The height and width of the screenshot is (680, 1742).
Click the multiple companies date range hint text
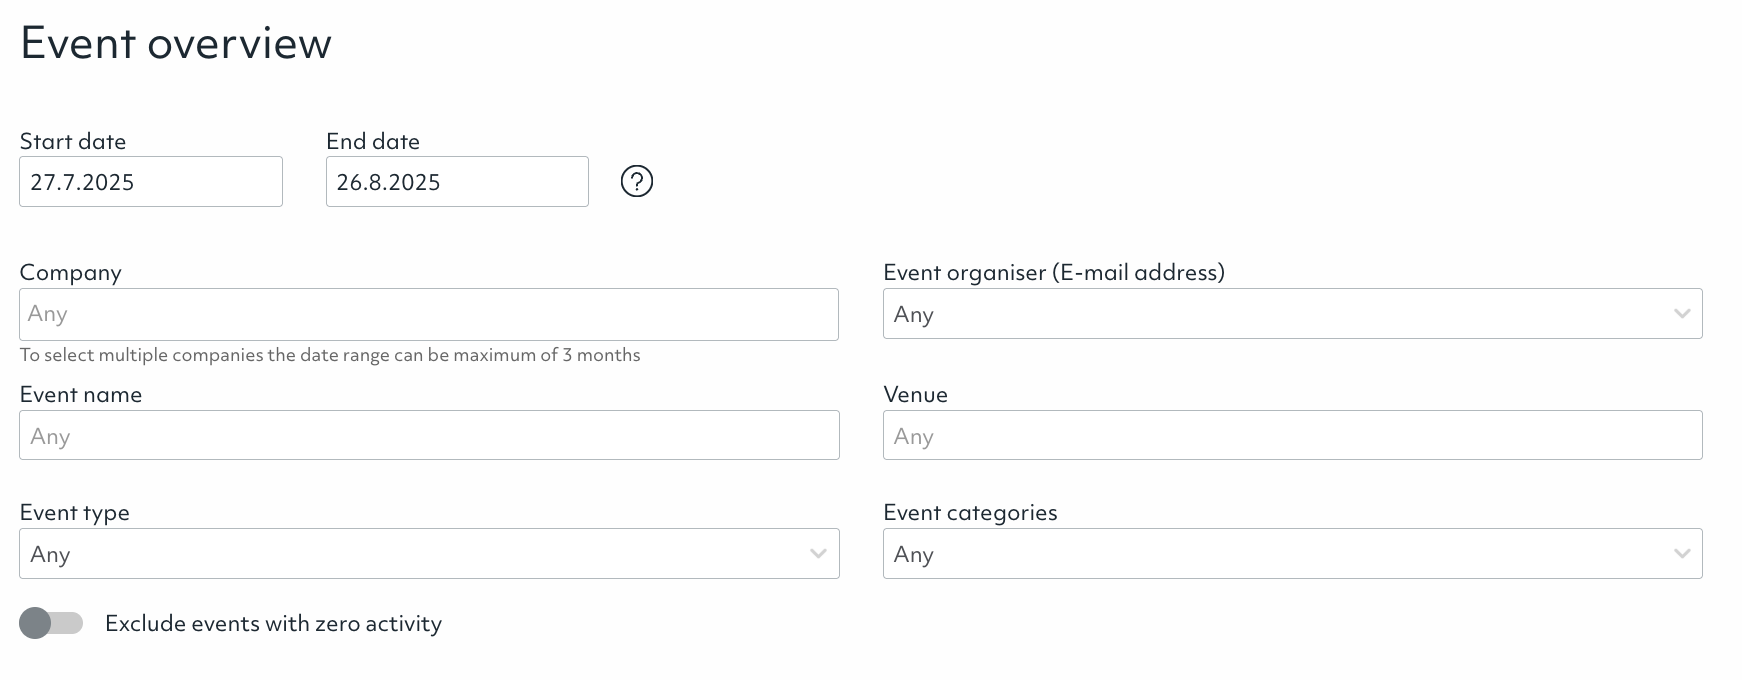point(330,355)
